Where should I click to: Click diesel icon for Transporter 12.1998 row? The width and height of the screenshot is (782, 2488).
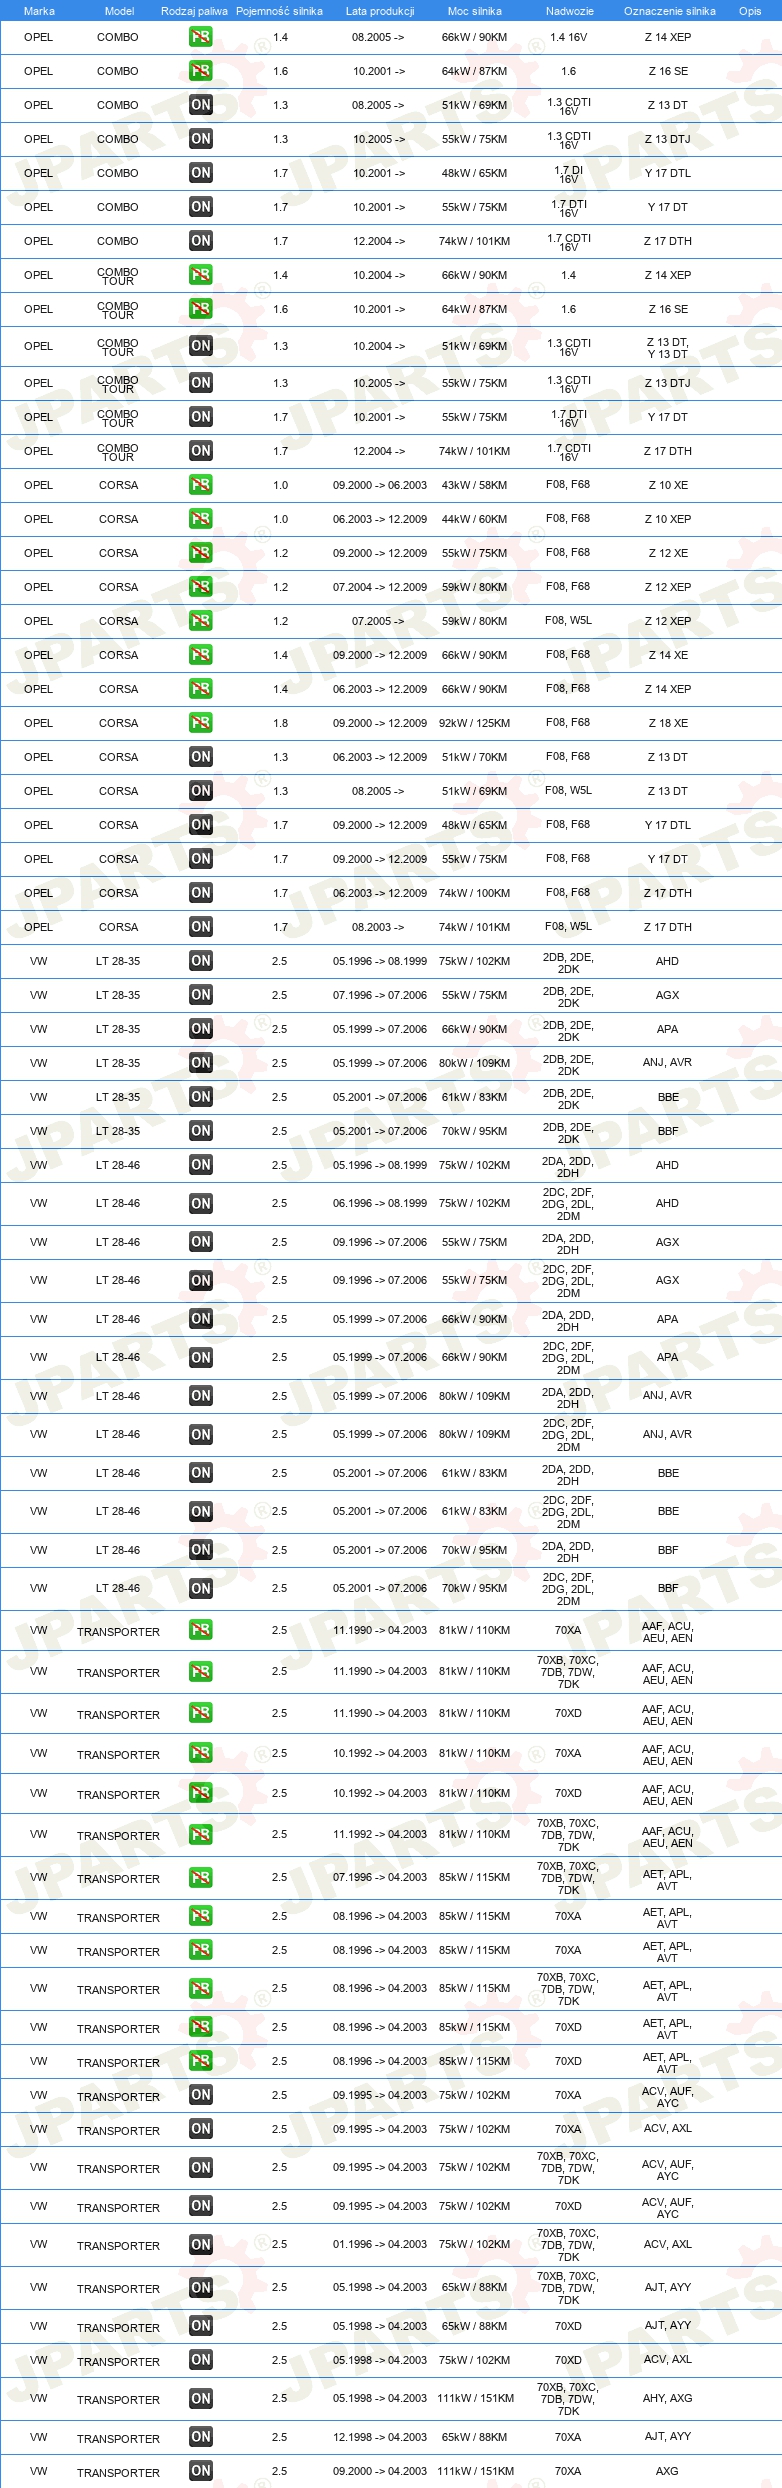(200, 2437)
